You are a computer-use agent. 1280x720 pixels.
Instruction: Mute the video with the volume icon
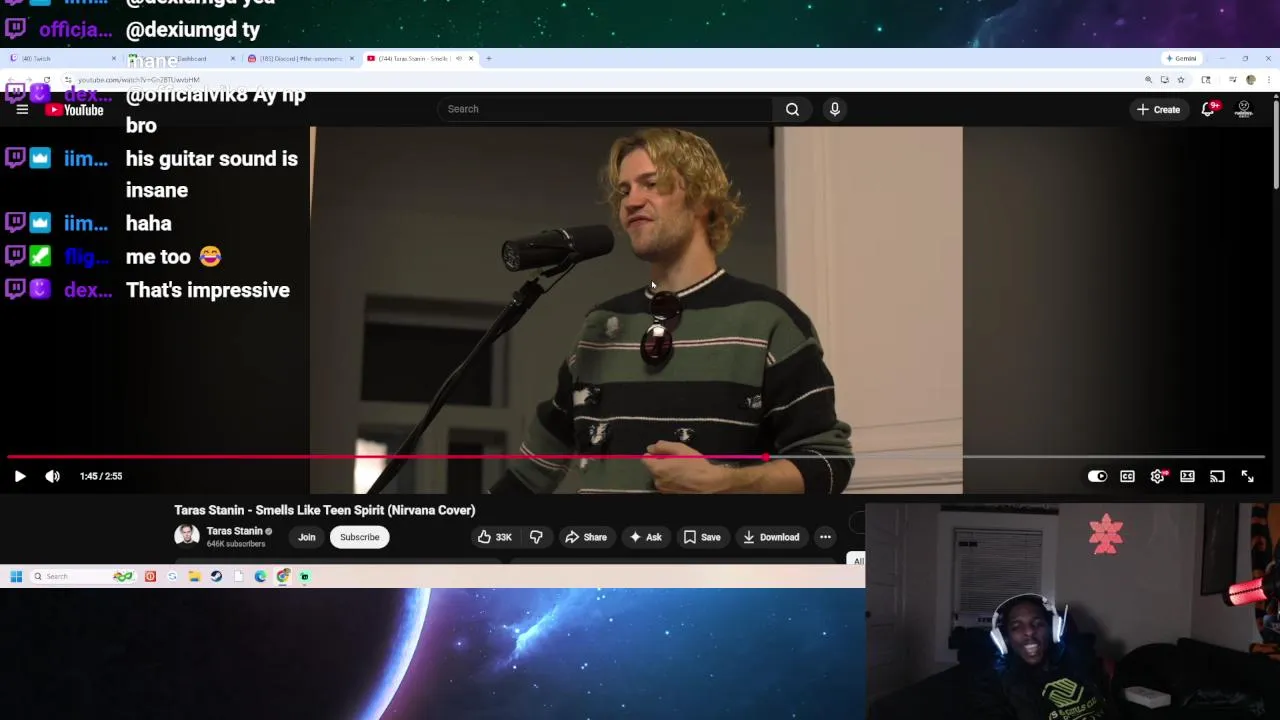click(52, 476)
